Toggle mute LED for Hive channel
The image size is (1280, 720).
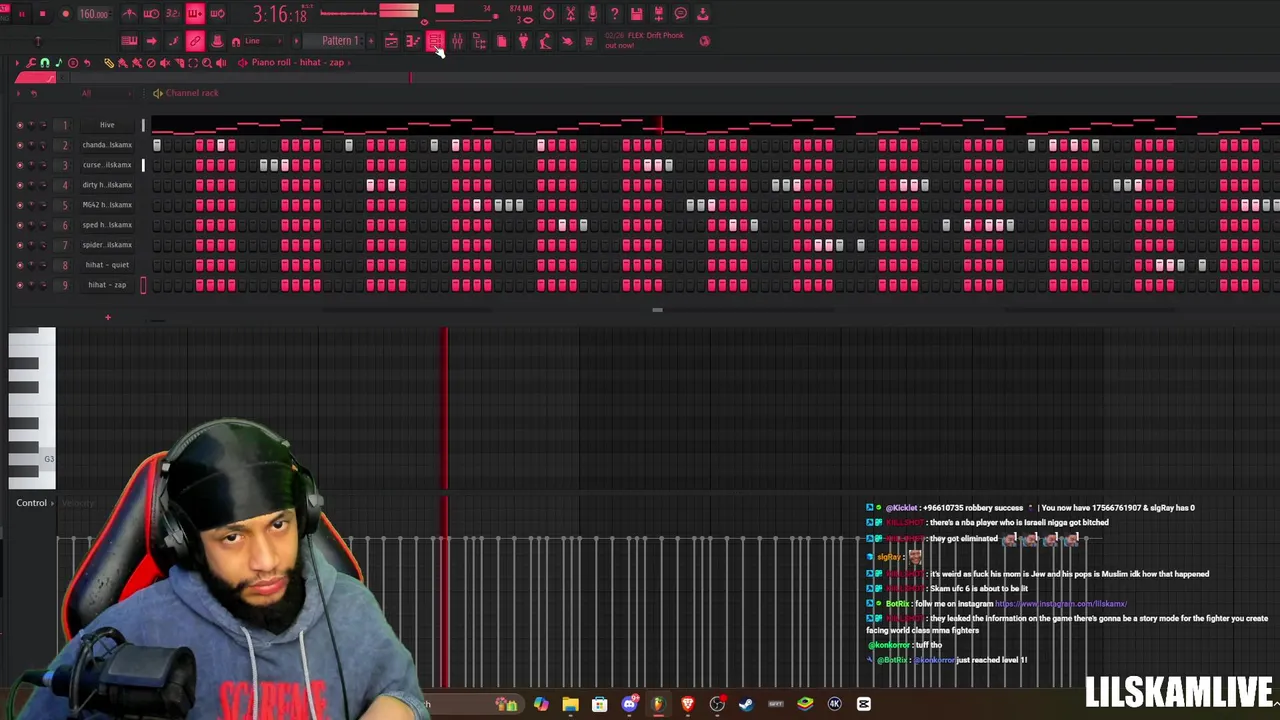click(19, 125)
